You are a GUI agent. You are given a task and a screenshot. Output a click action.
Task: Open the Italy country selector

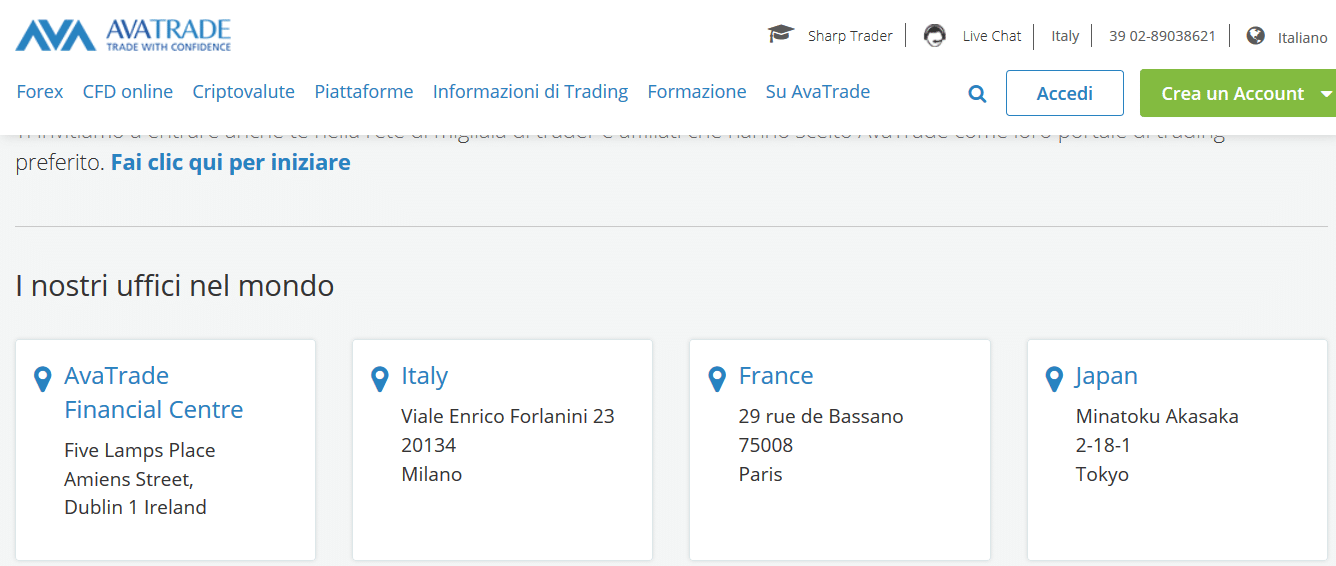(1065, 36)
